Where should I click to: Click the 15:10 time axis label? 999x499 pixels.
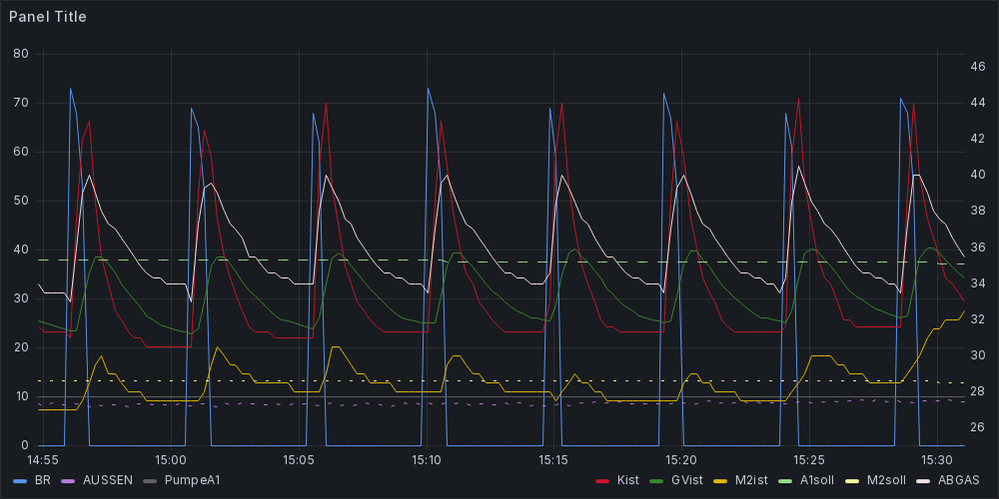coord(426,459)
